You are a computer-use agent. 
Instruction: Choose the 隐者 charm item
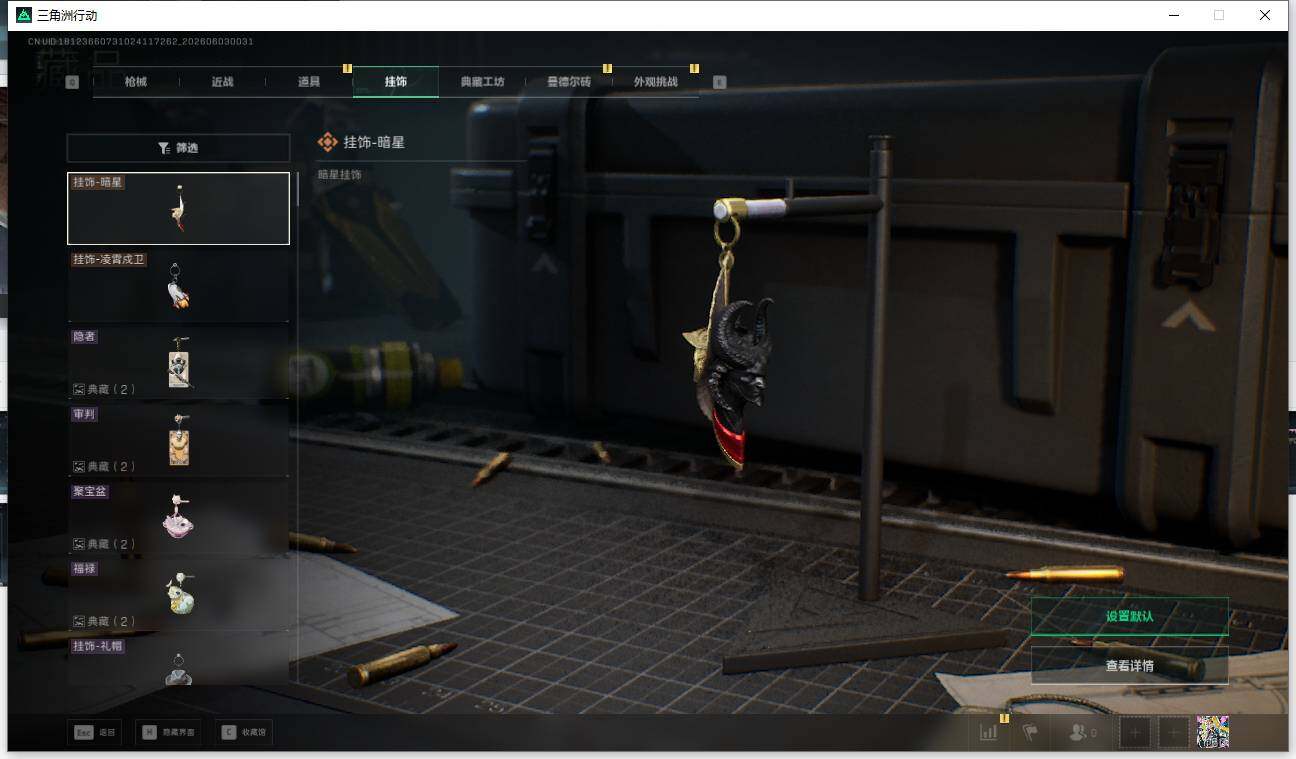tap(178, 362)
